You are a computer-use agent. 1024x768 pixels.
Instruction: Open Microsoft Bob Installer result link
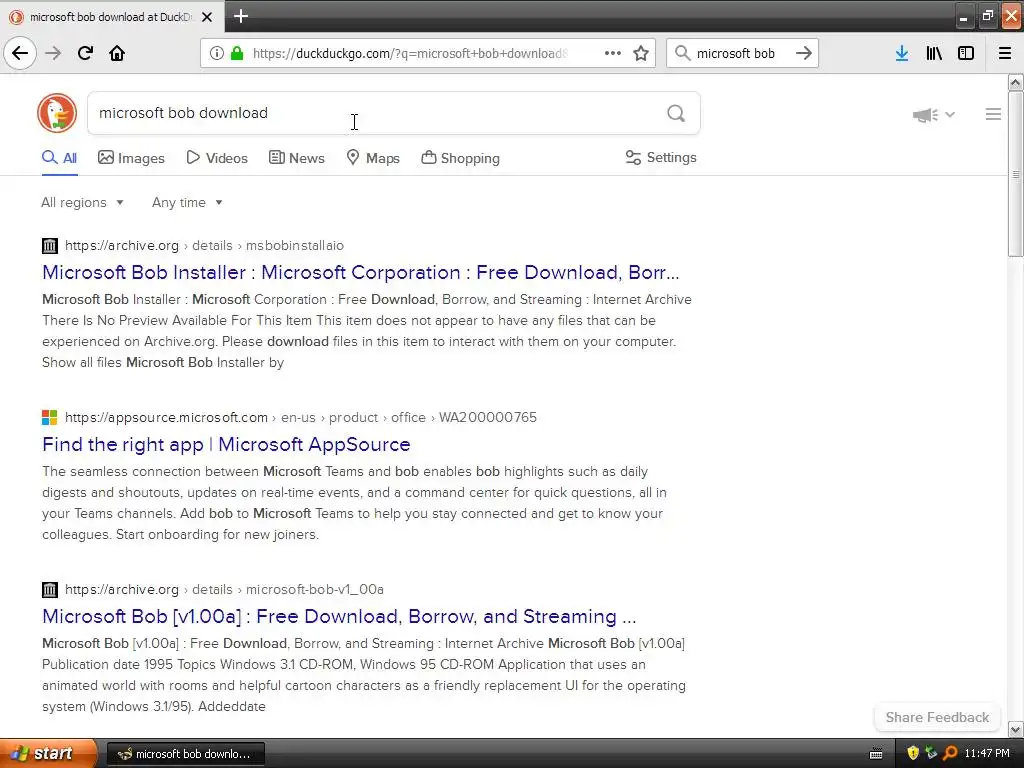[x=360, y=272]
